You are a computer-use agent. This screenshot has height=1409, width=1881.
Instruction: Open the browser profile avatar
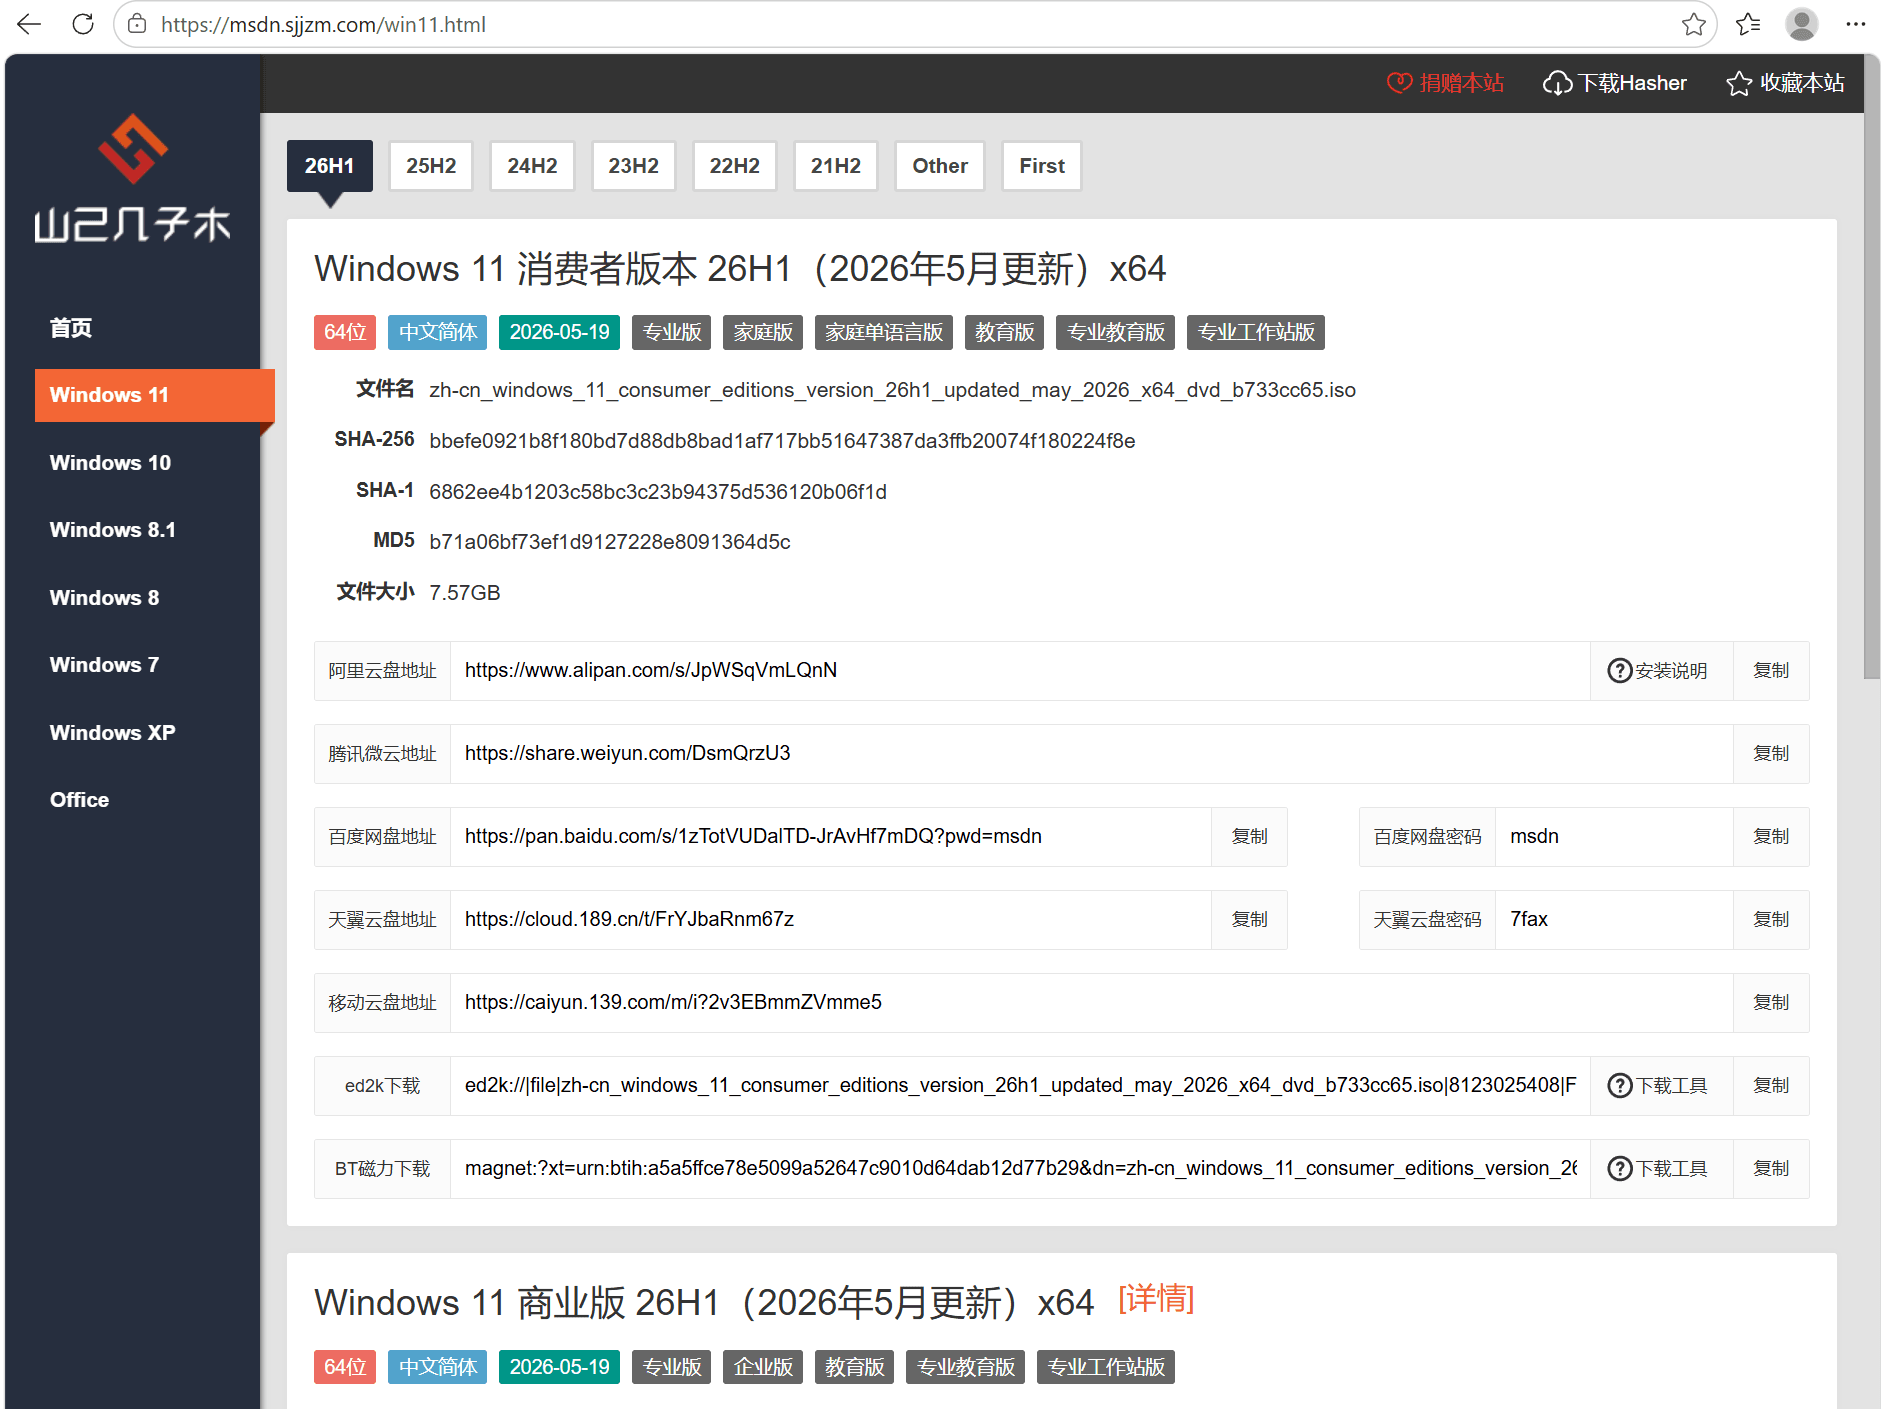[x=1801, y=24]
